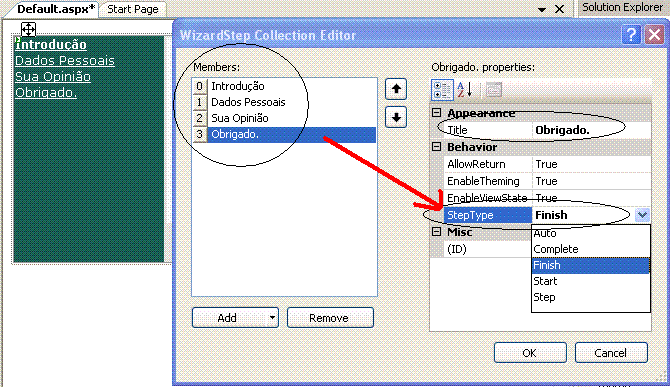Select the EnableViewState property name
This screenshot has width=670, height=387.
point(488,198)
